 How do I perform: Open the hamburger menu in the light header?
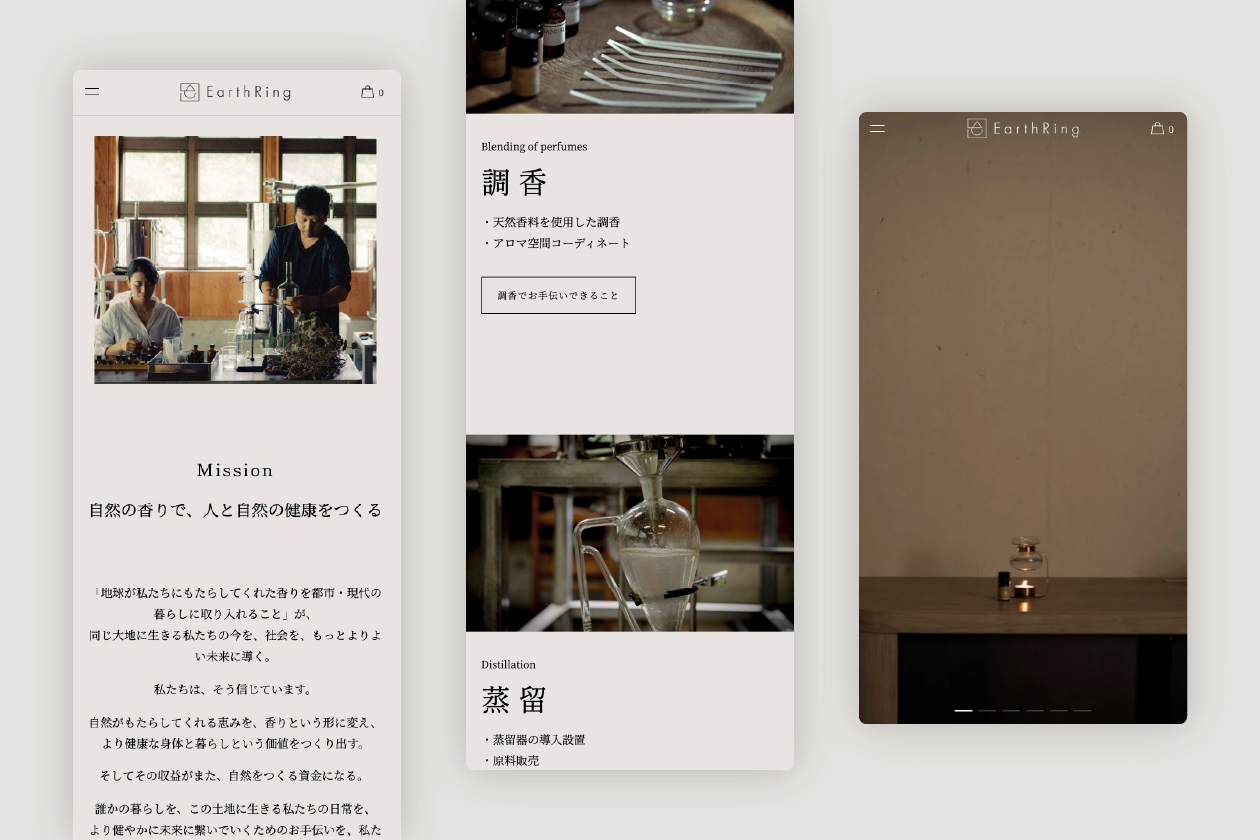[92, 91]
